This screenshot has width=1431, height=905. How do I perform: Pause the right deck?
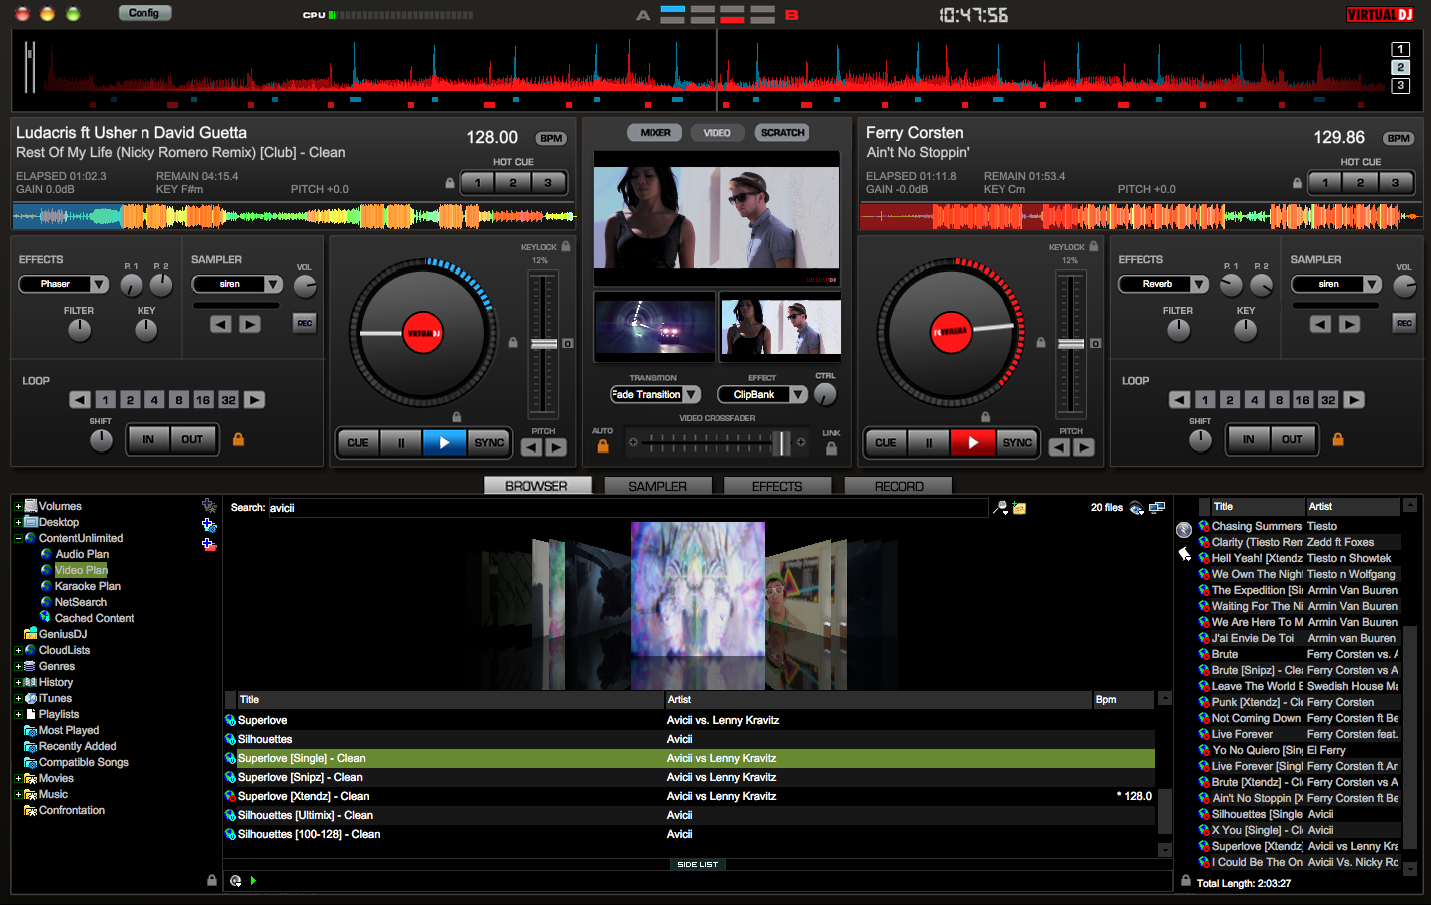point(929,442)
